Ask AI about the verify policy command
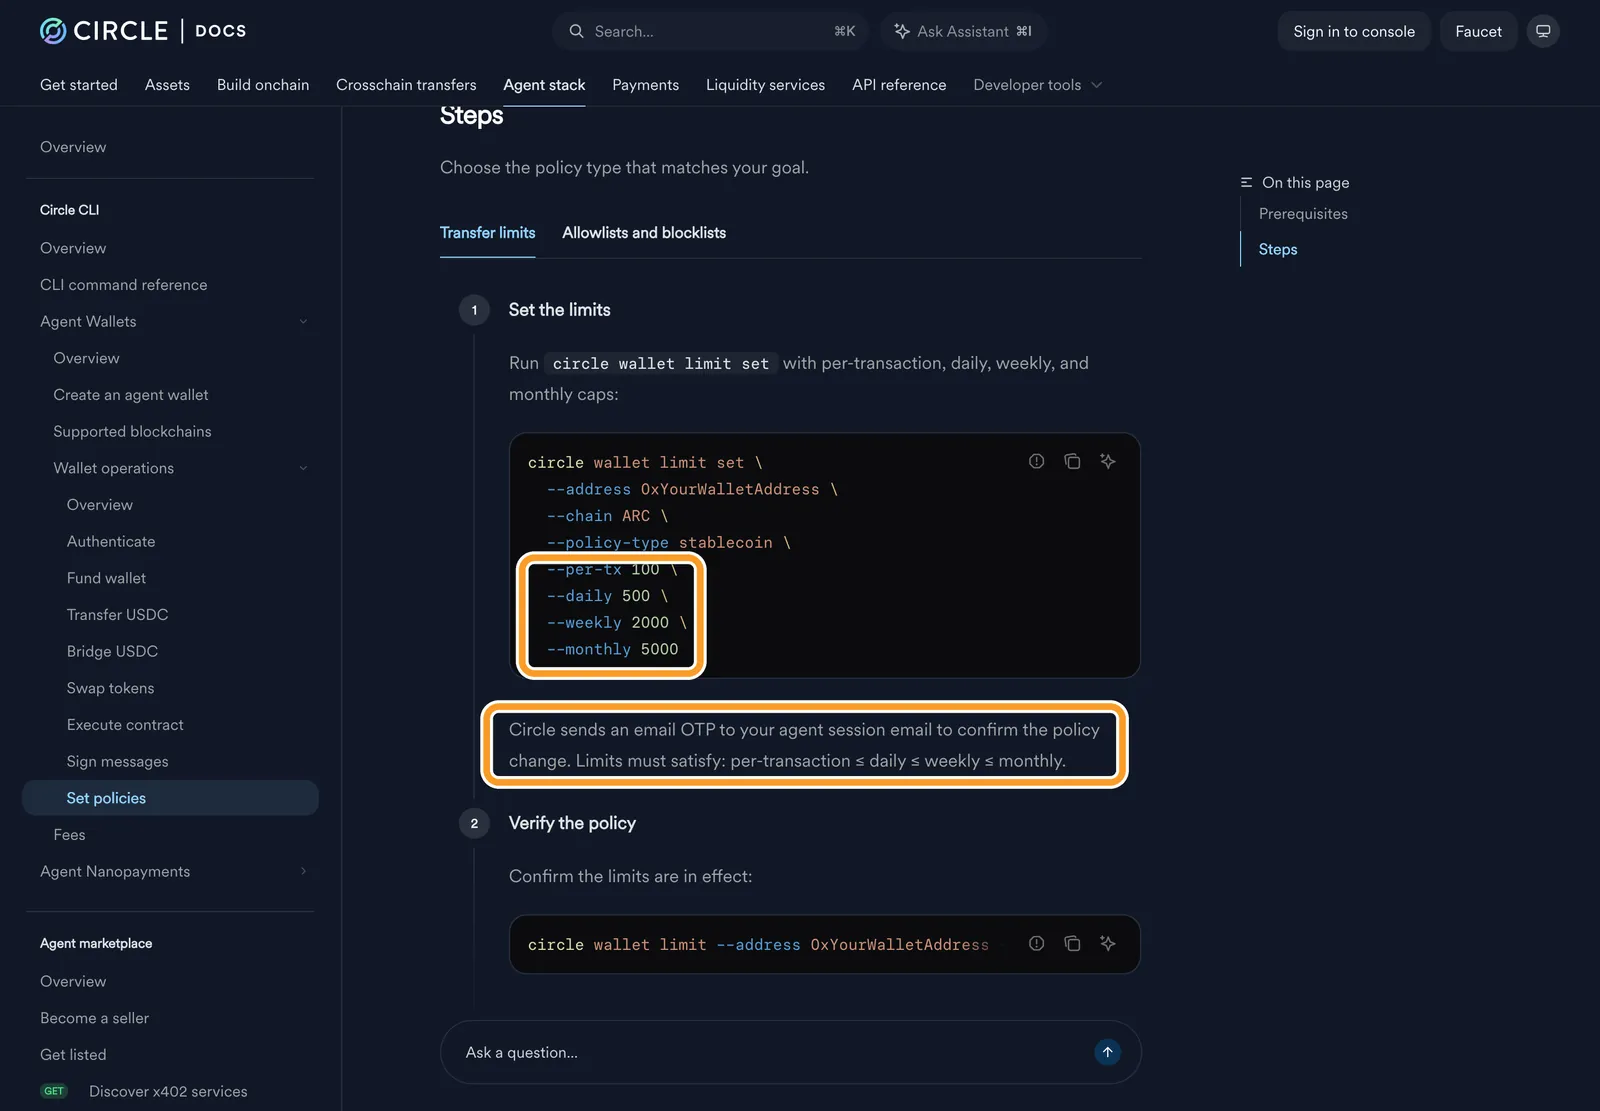Image resolution: width=1600 pixels, height=1111 pixels. click(x=1107, y=943)
